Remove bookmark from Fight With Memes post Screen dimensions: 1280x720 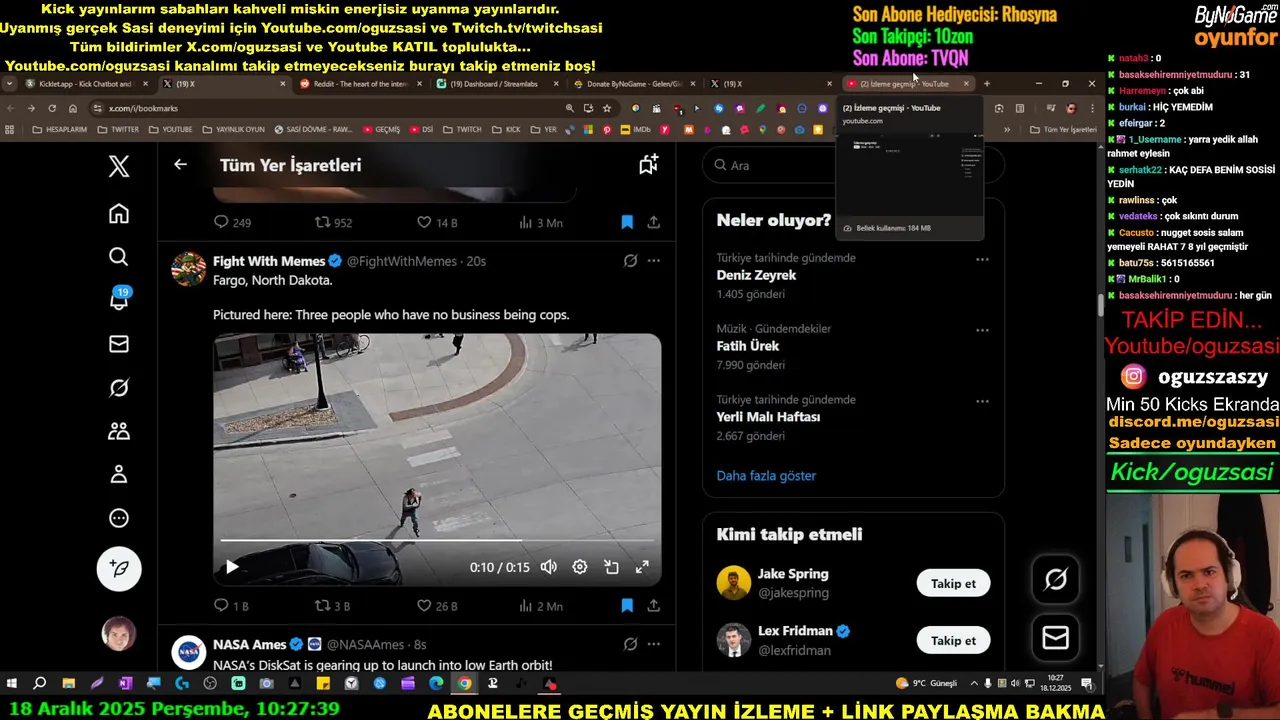pos(627,606)
